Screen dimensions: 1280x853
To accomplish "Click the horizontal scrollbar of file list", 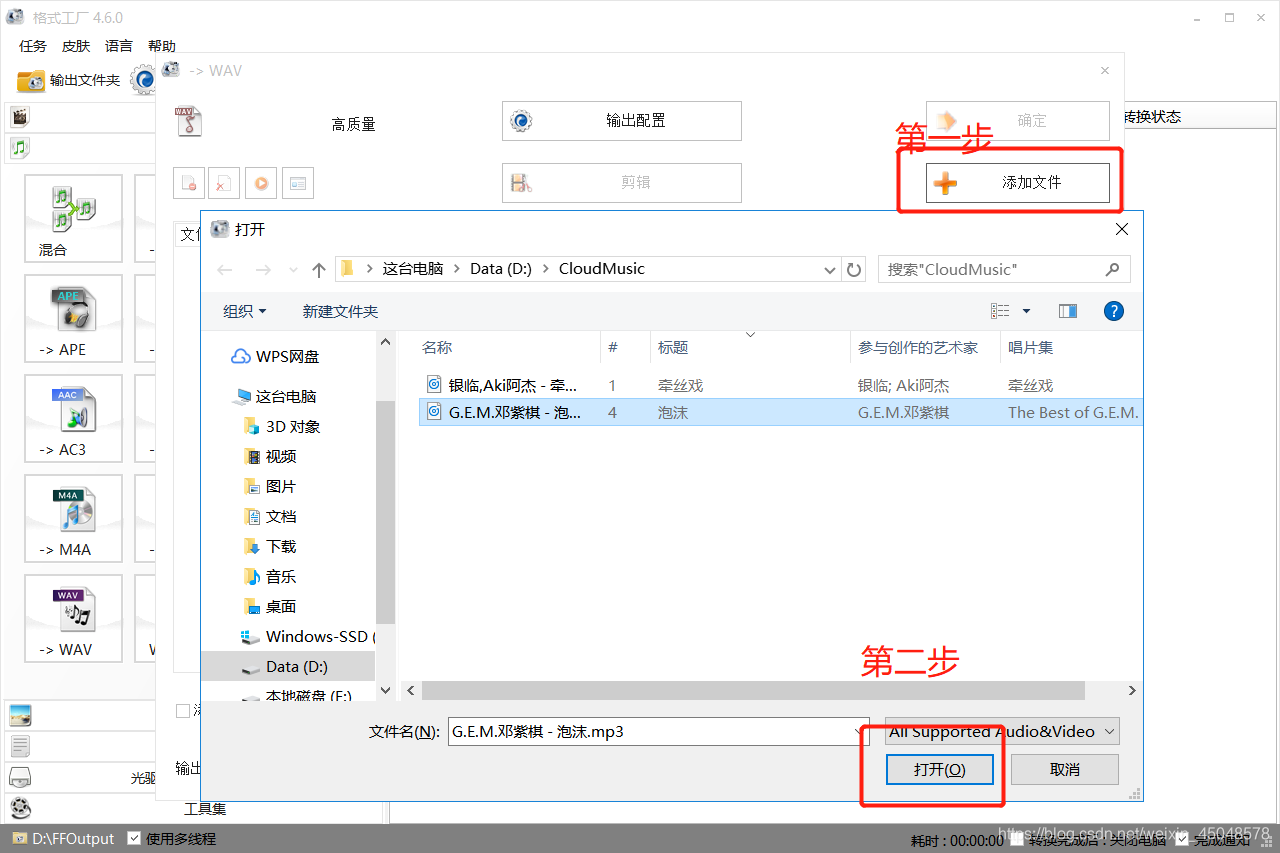I will [753, 691].
